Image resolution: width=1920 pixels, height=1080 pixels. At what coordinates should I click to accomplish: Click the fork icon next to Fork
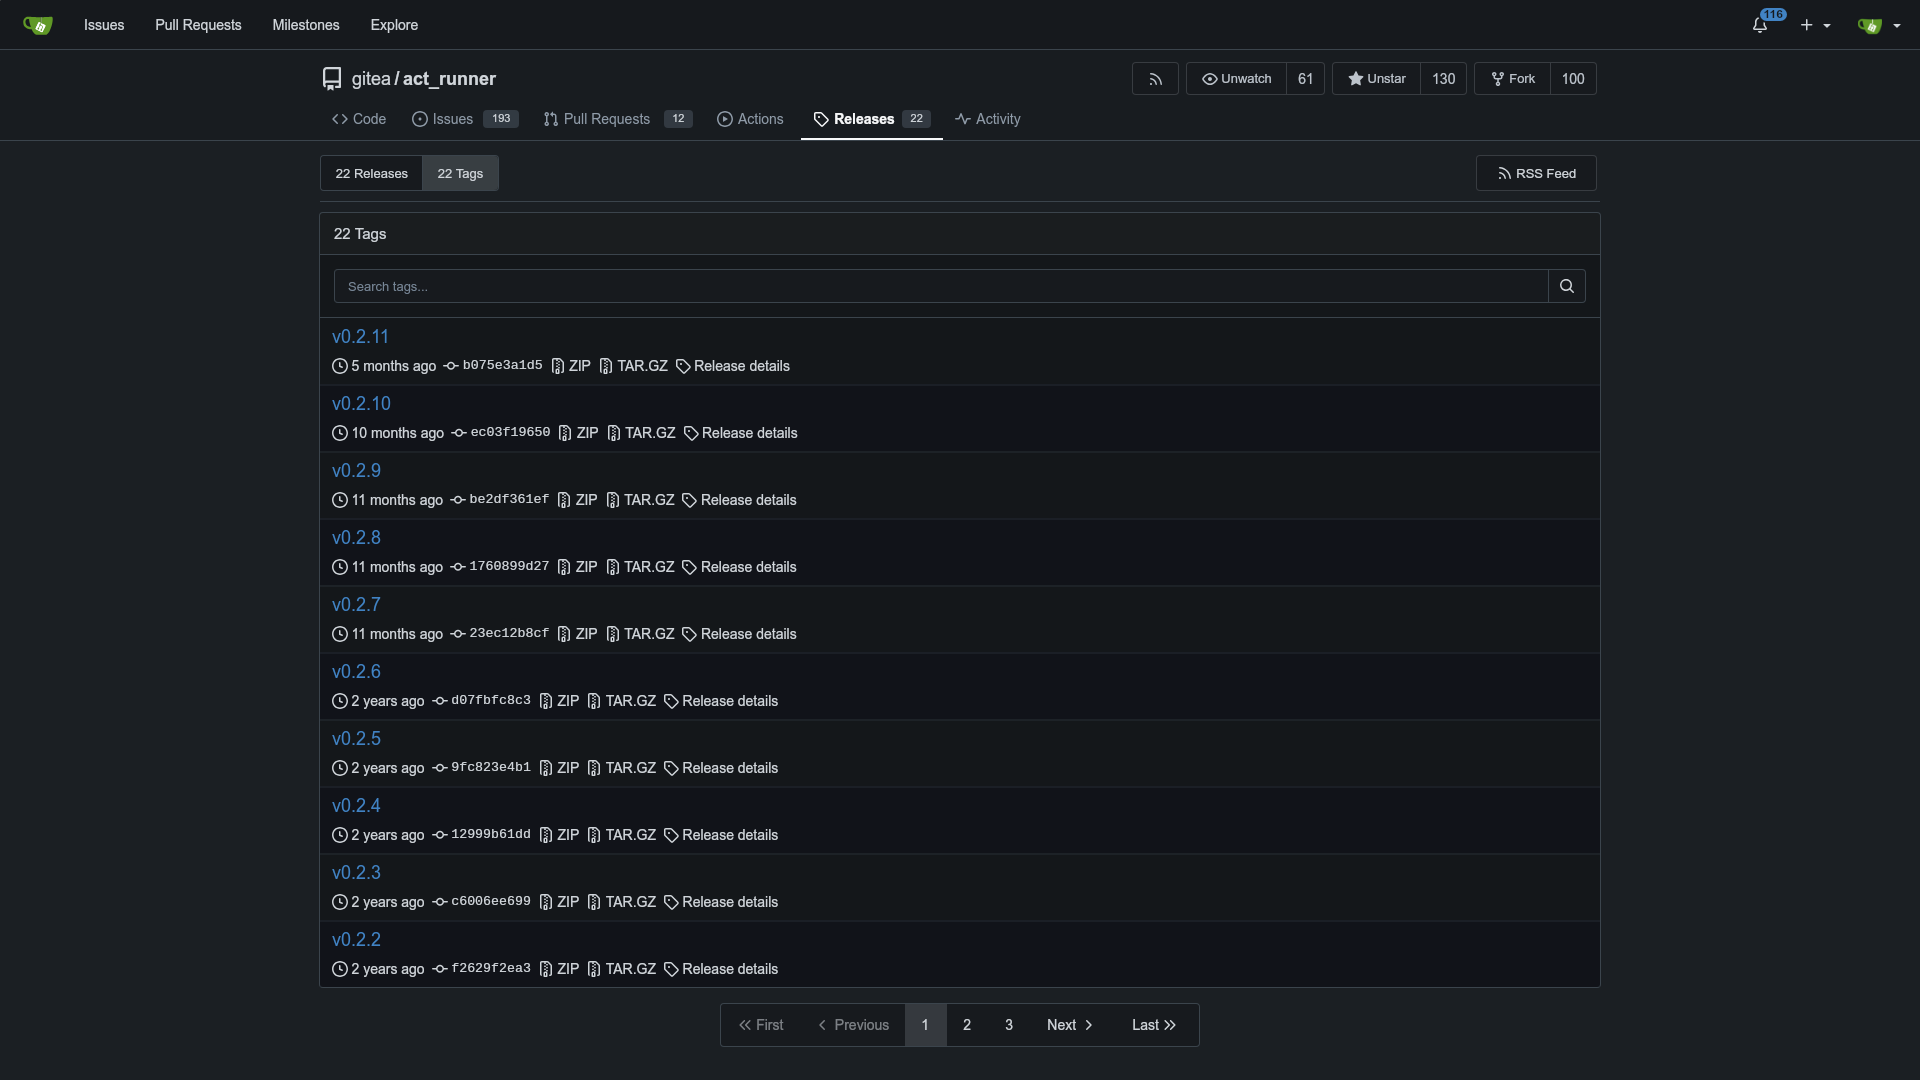tap(1498, 78)
